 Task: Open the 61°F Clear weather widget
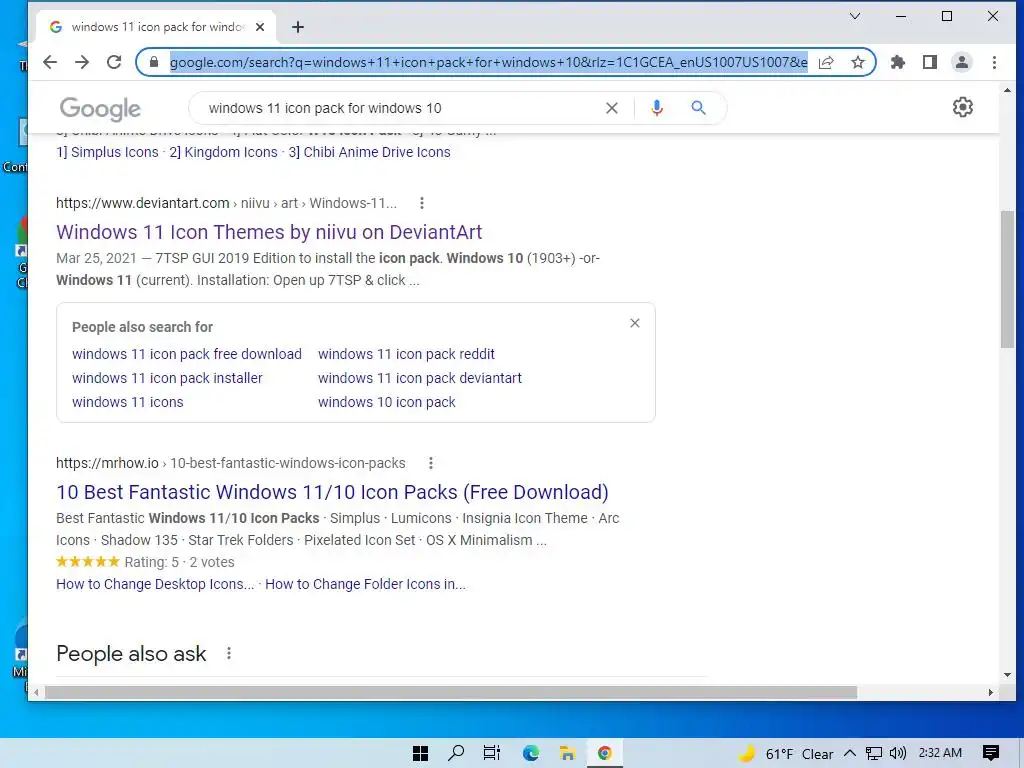(786, 754)
